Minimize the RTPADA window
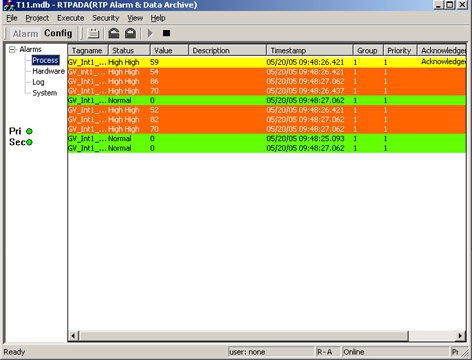Image resolution: width=472 pixels, height=360 pixels. tap(438, 5)
